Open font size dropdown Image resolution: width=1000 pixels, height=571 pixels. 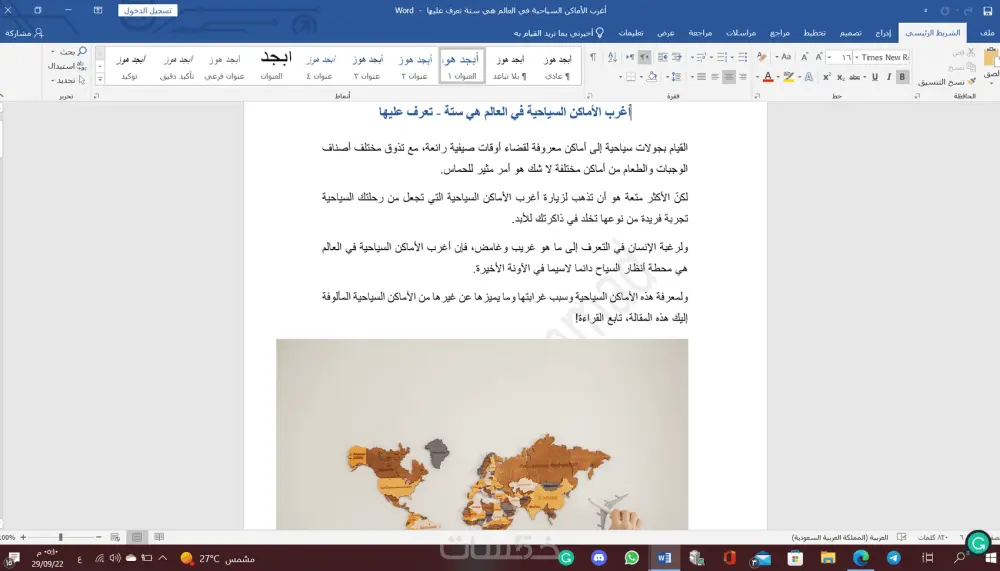pyautogui.click(x=830, y=57)
